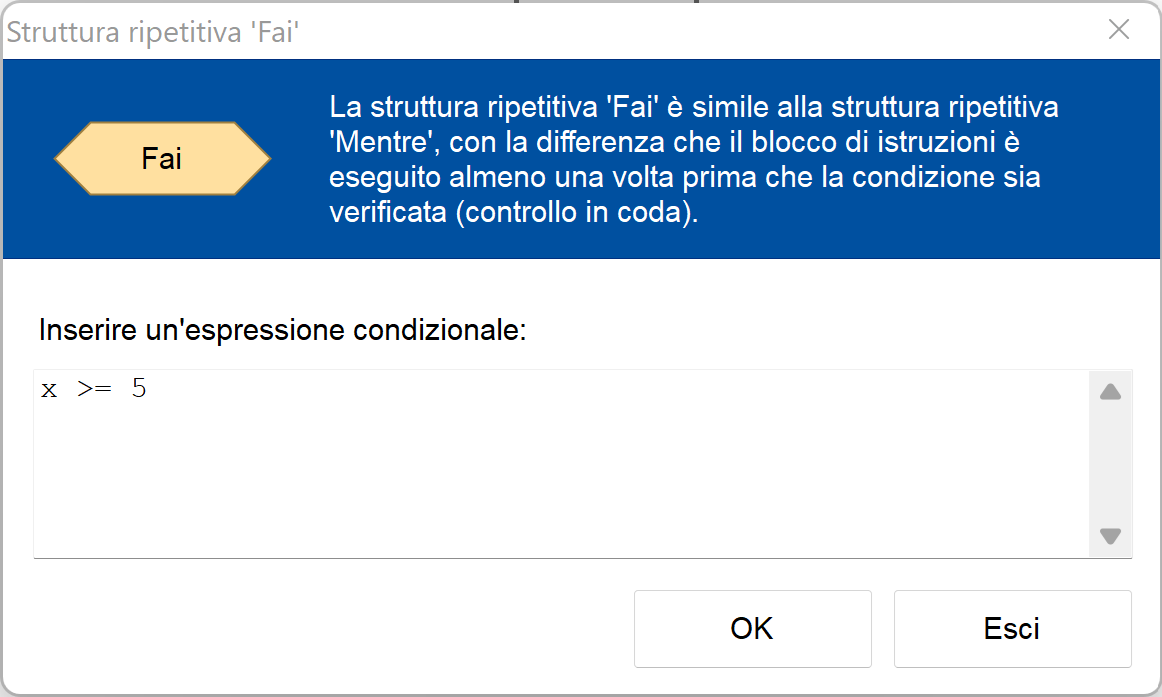Image resolution: width=1162 pixels, height=697 pixels.
Task: Click the '>=' operator in the expression
Action: pyautogui.click(x=94, y=389)
